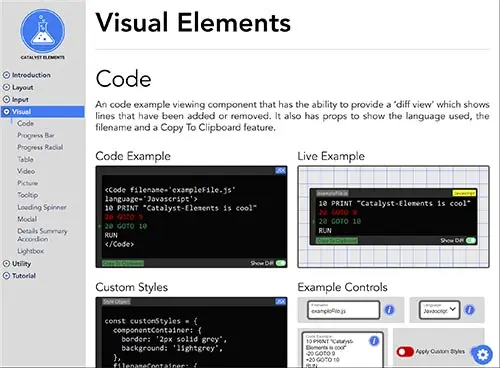Click the info icon in the code example textarea

pyautogui.click(x=374, y=341)
